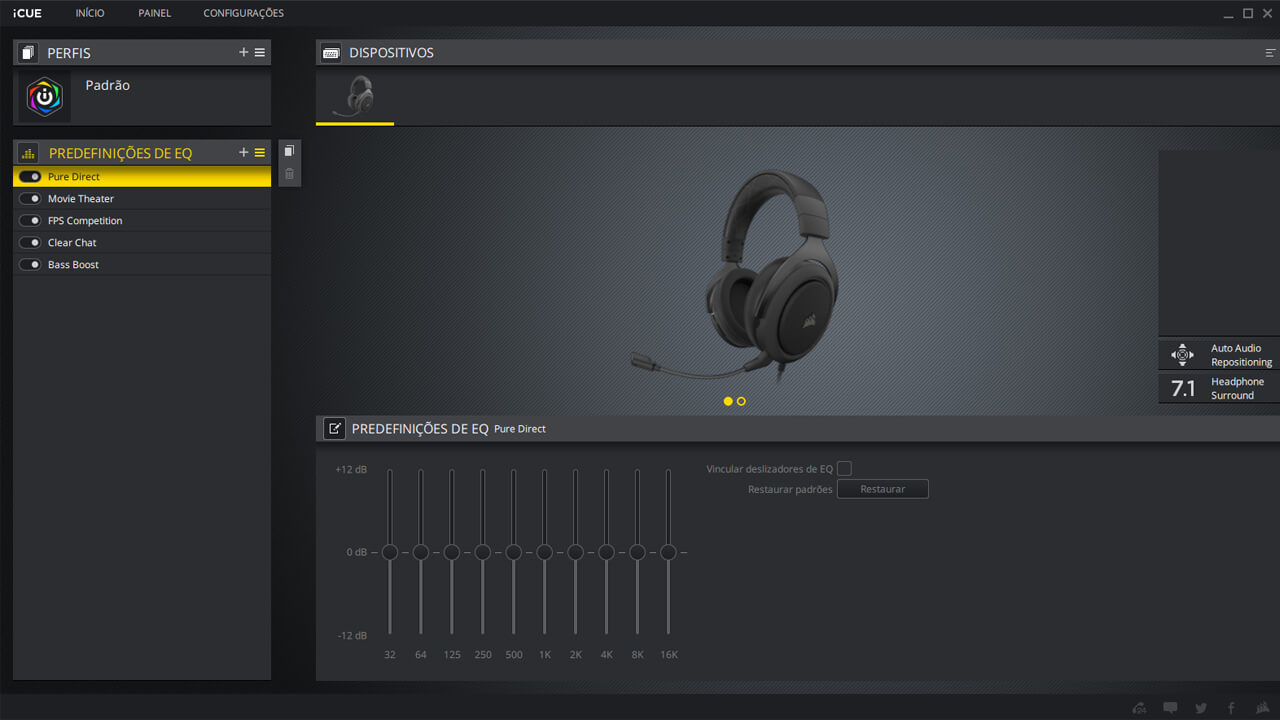The height and width of the screenshot is (720, 1280).
Task: Go to the Configurações menu
Action: pyautogui.click(x=243, y=13)
